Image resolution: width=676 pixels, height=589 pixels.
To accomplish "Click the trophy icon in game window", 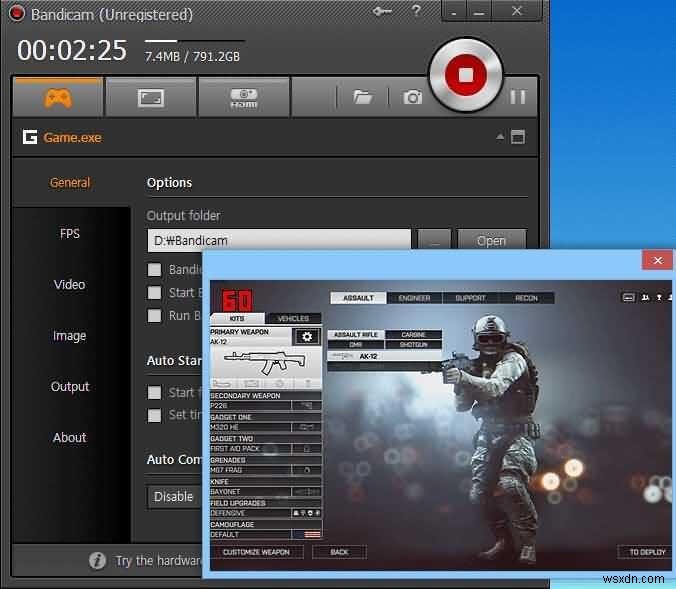I will click(x=659, y=298).
